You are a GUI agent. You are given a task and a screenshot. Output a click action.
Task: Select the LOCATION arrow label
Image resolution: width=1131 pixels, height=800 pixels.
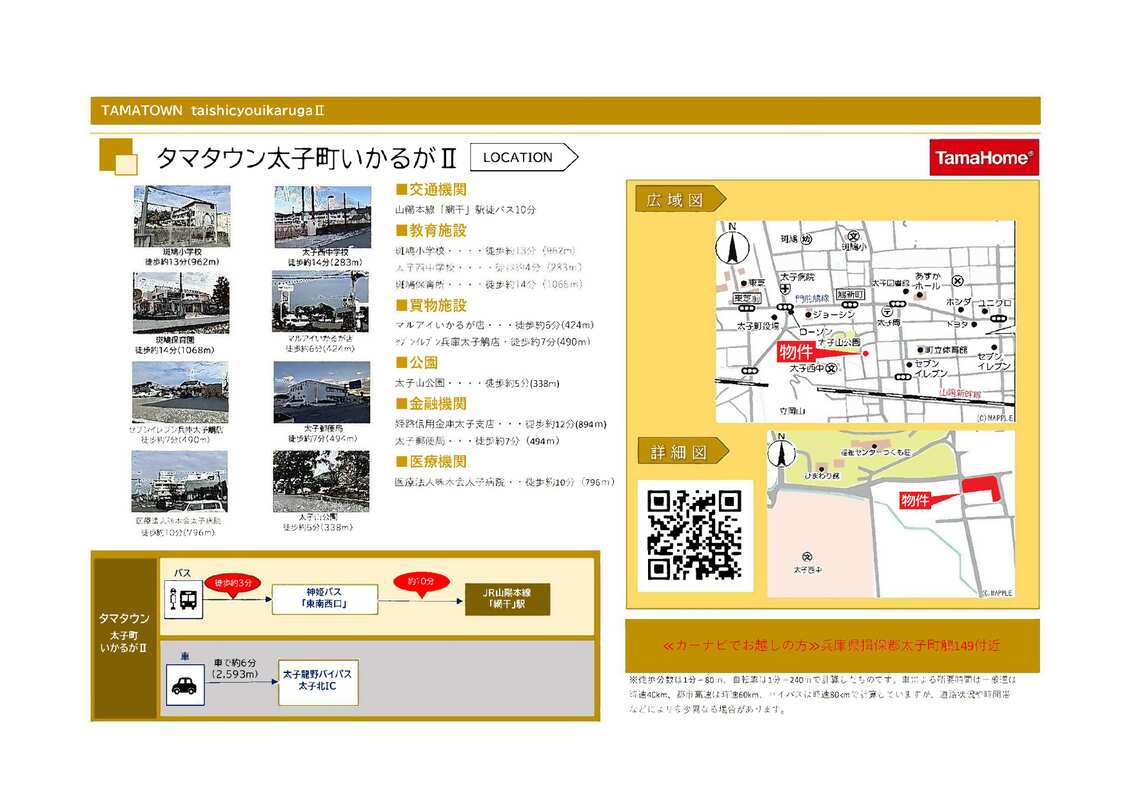523,157
